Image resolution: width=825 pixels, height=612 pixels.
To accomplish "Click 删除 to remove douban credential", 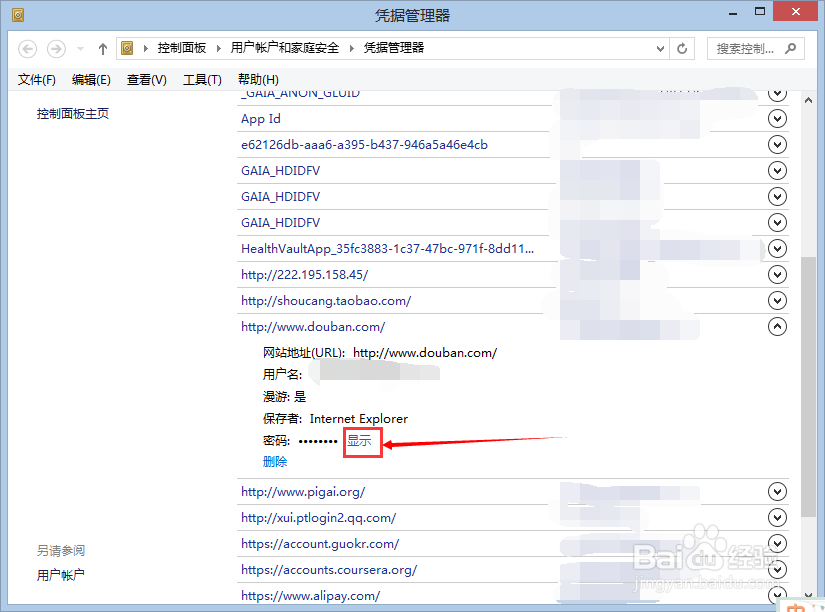I will click(275, 461).
